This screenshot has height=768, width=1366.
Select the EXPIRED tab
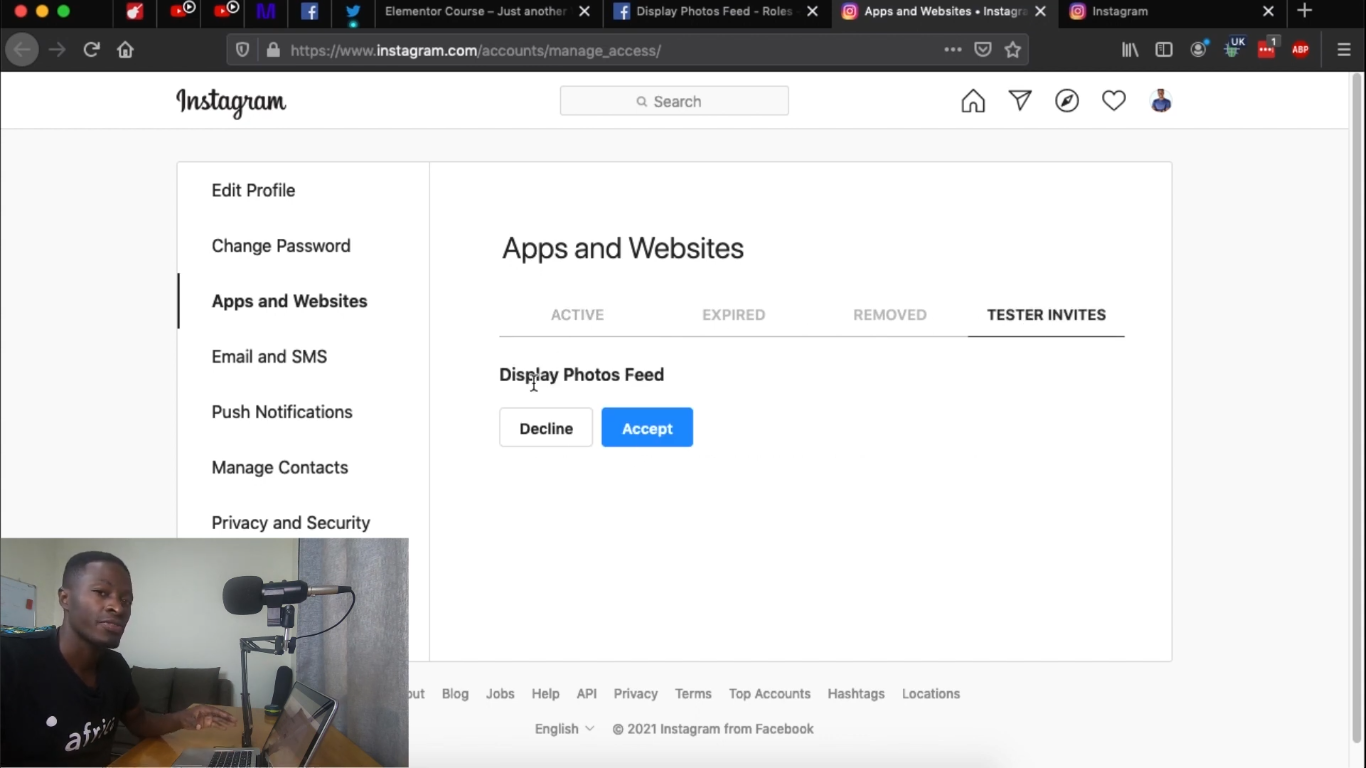[x=733, y=315]
